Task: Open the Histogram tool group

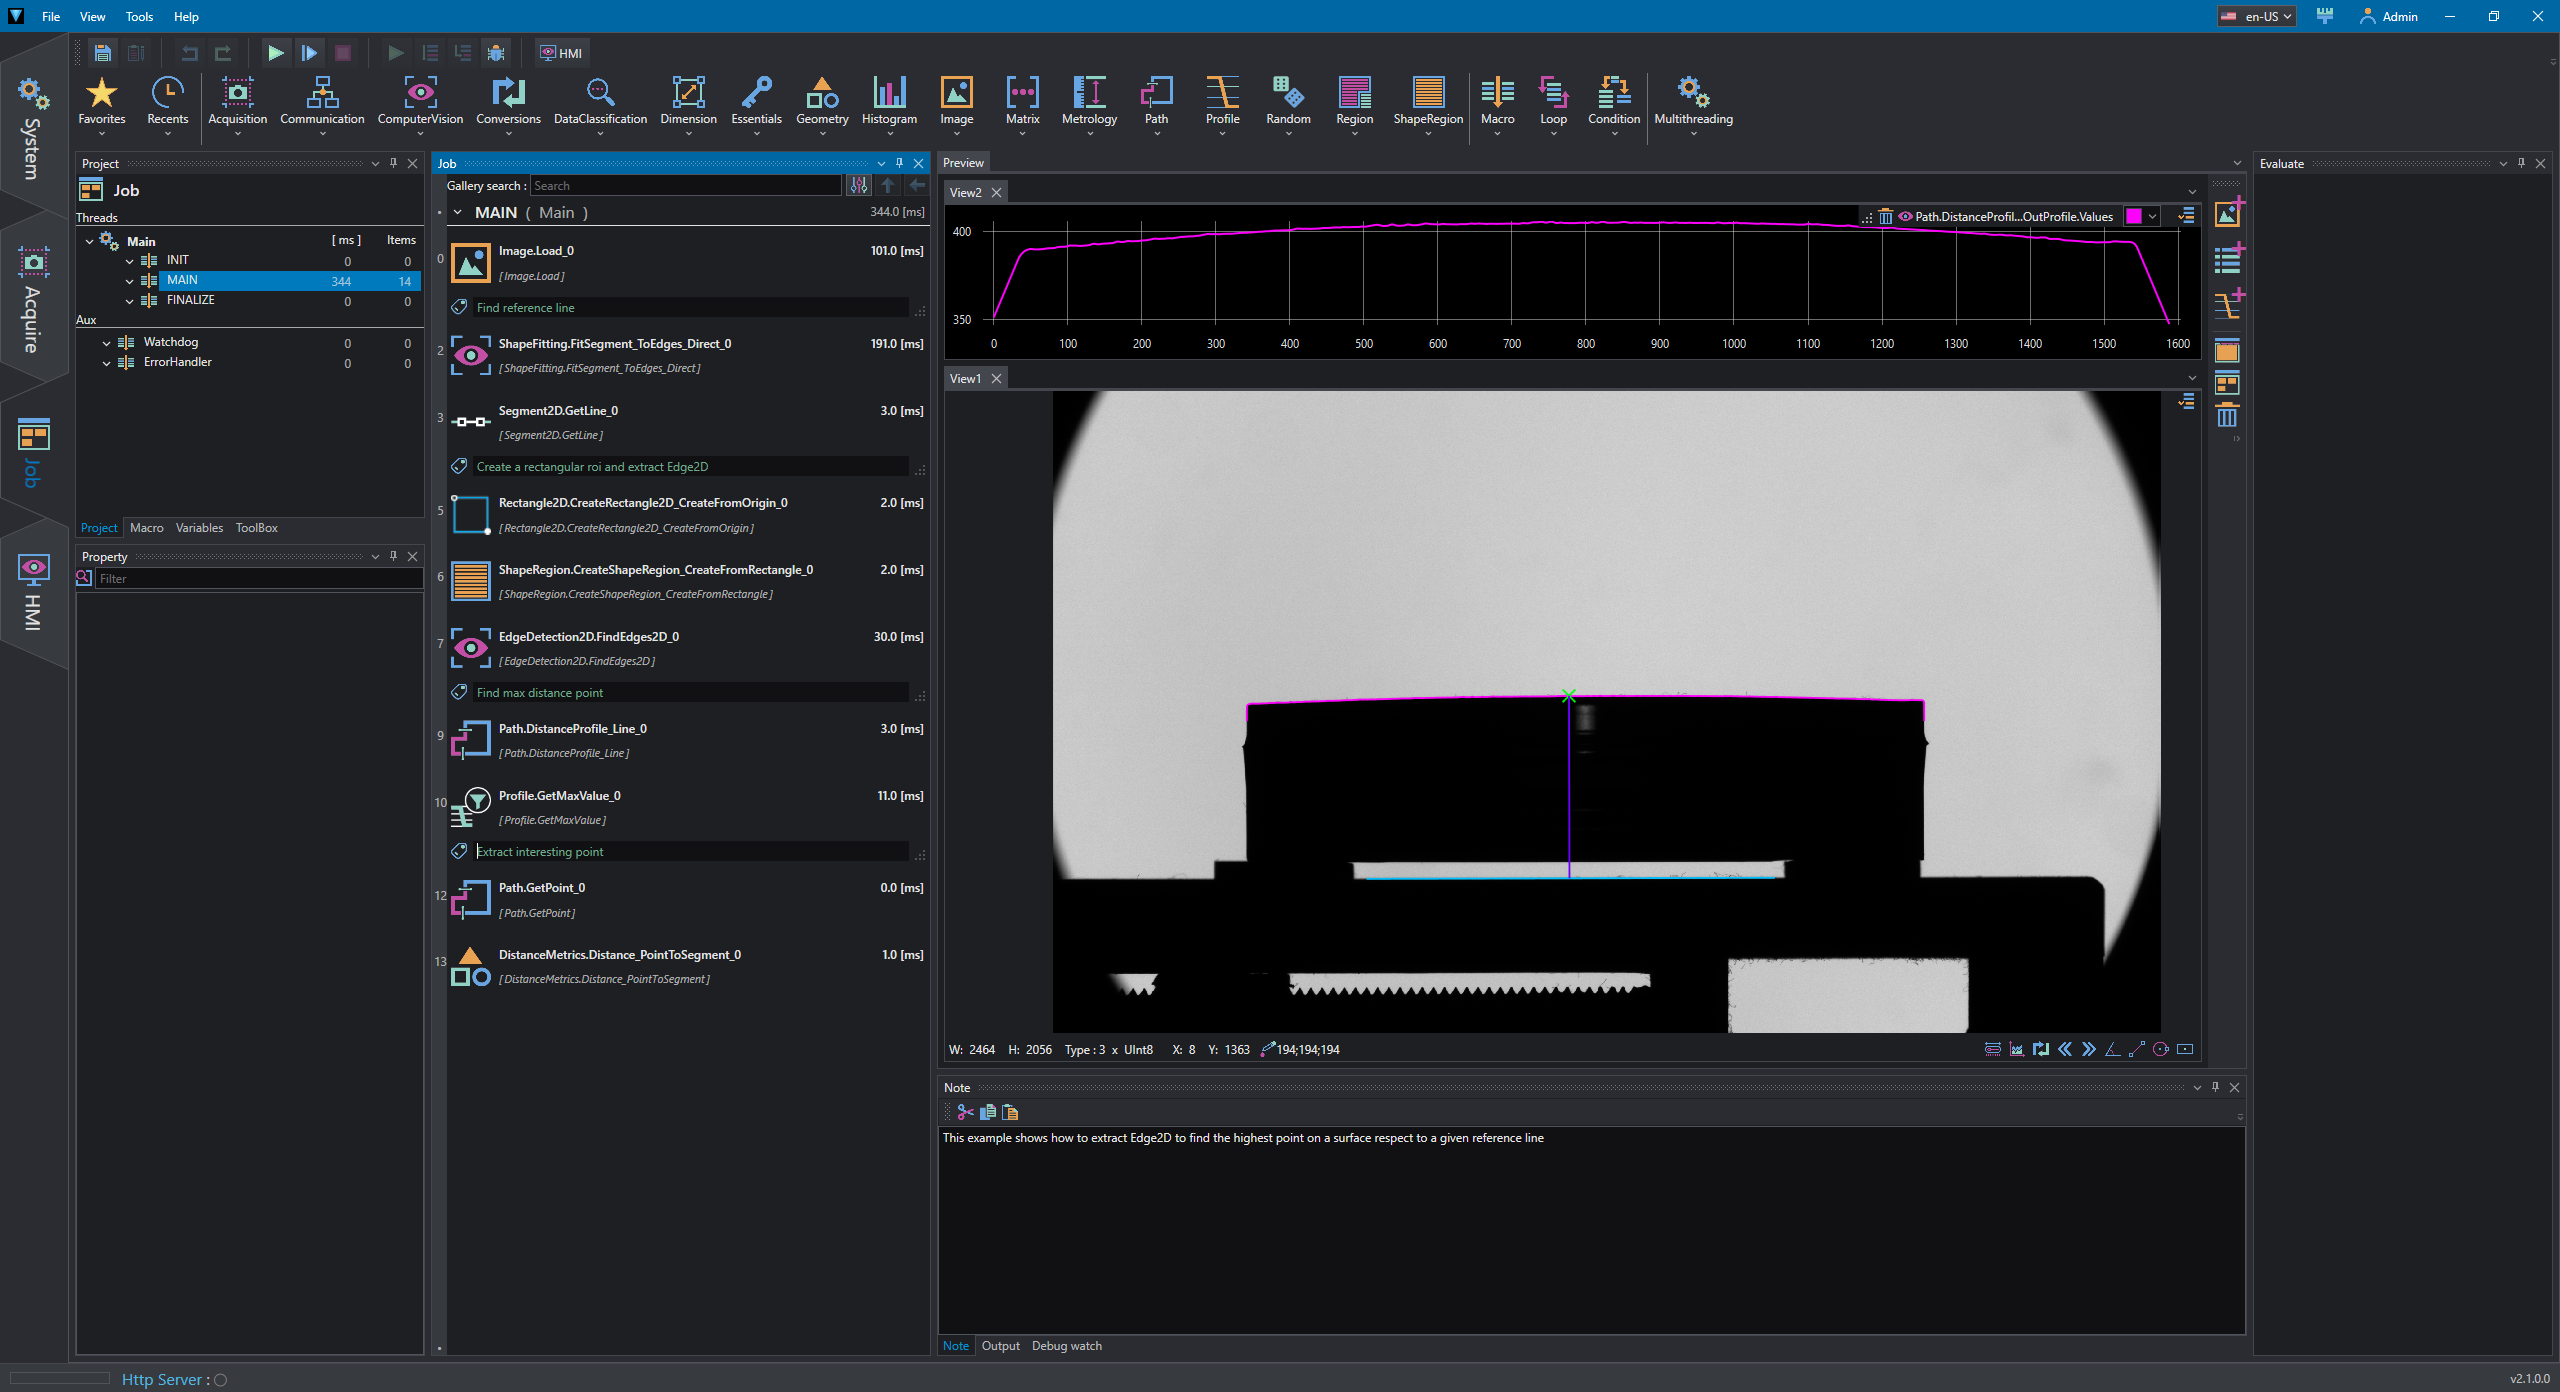Action: 889,104
